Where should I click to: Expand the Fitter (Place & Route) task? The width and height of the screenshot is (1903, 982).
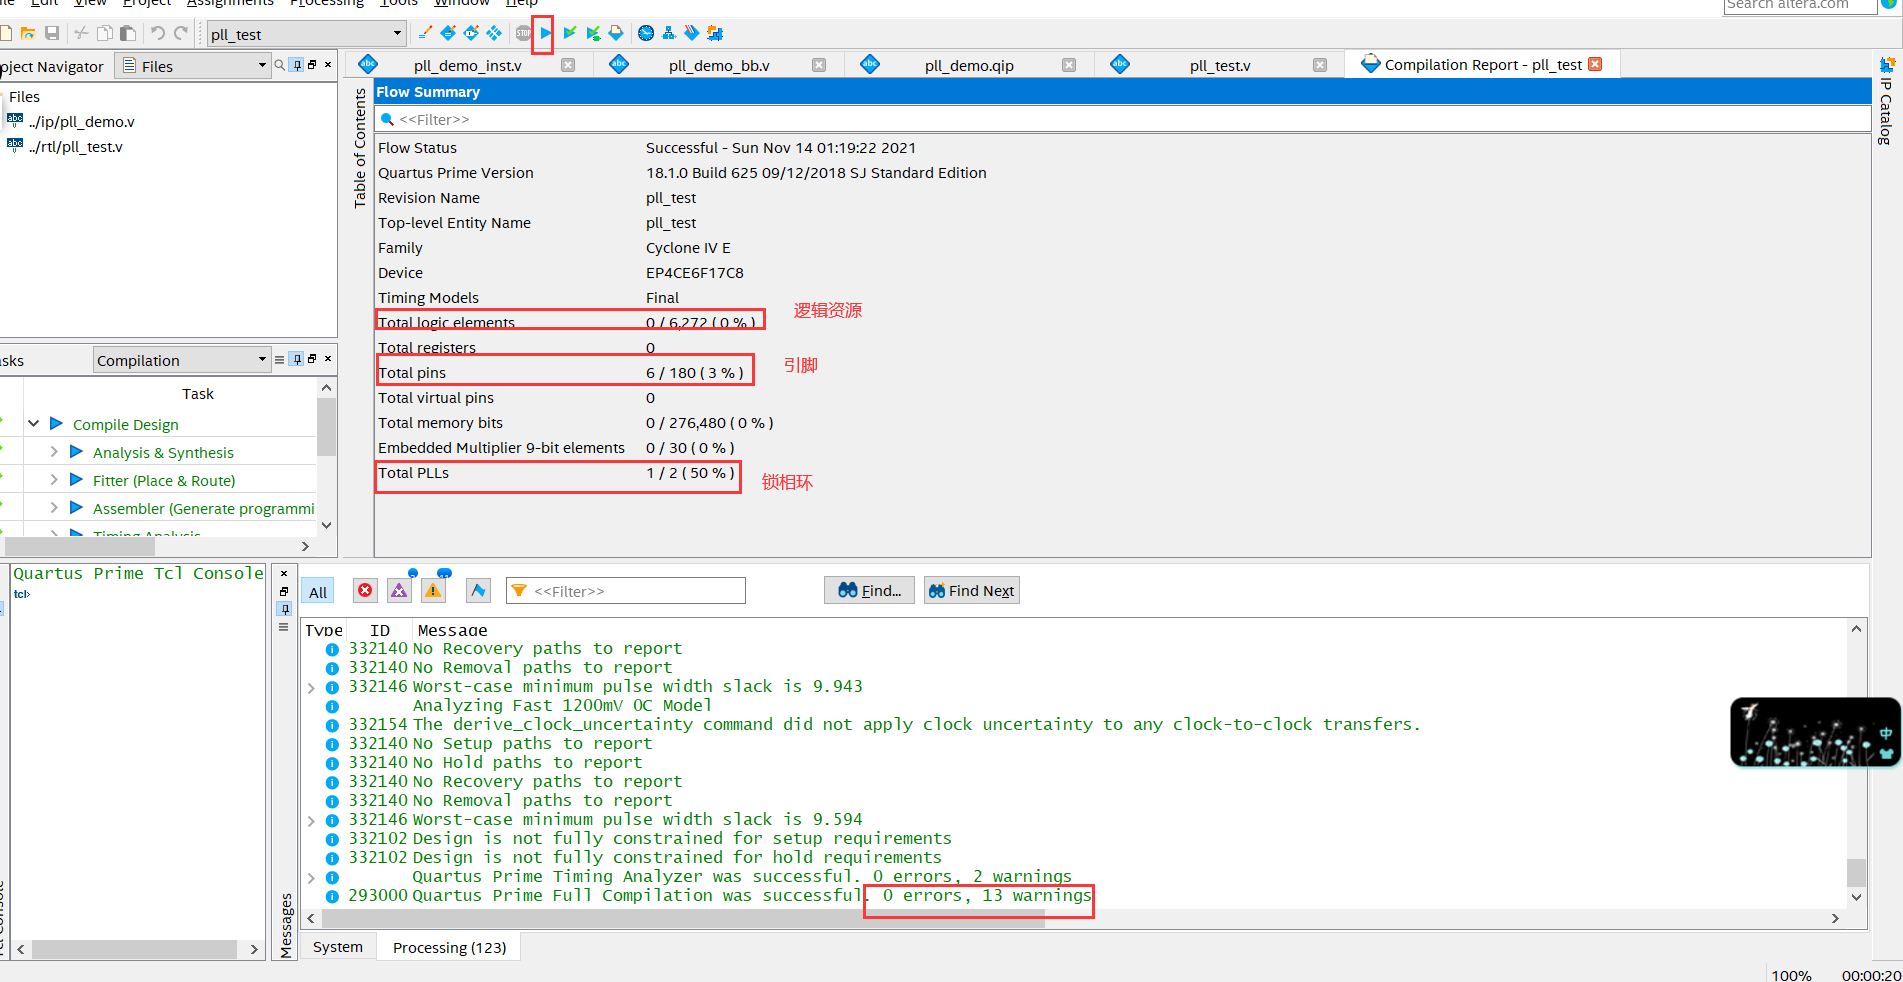tap(54, 480)
